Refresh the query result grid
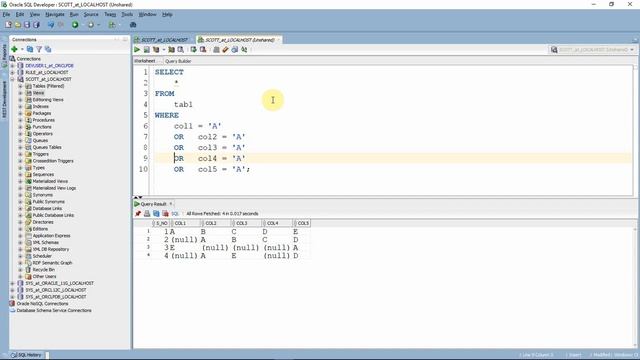This screenshot has width=640, height=360. point(156,213)
